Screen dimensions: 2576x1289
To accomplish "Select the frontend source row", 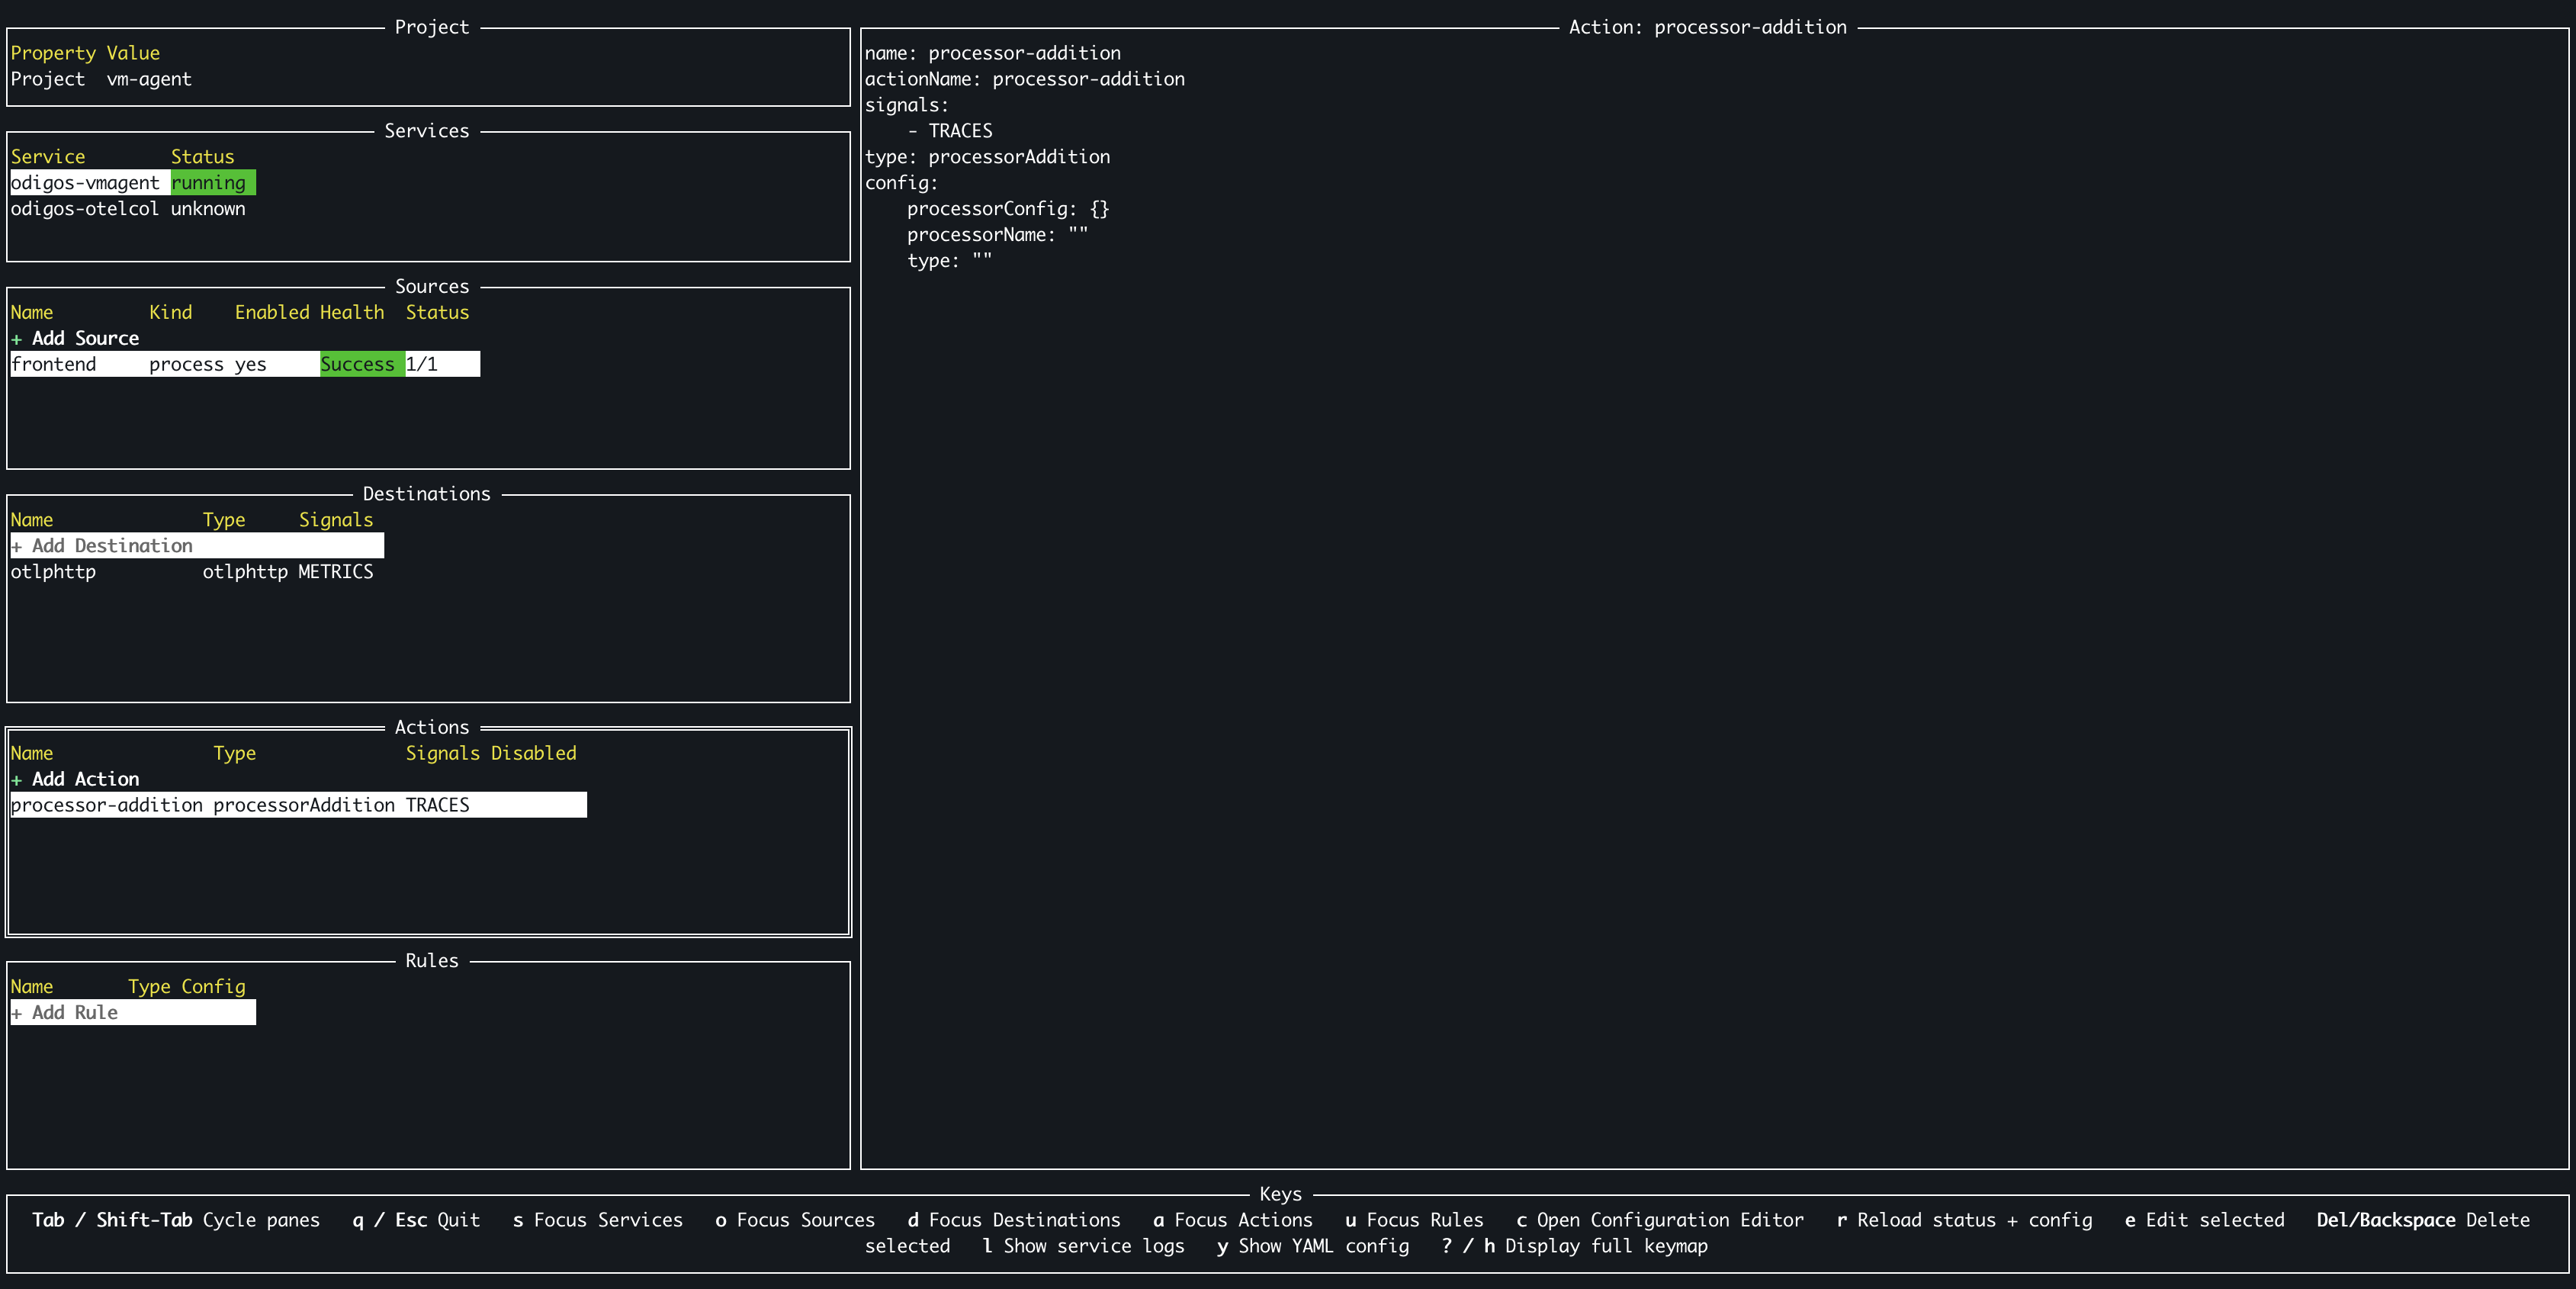I will point(54,365).
